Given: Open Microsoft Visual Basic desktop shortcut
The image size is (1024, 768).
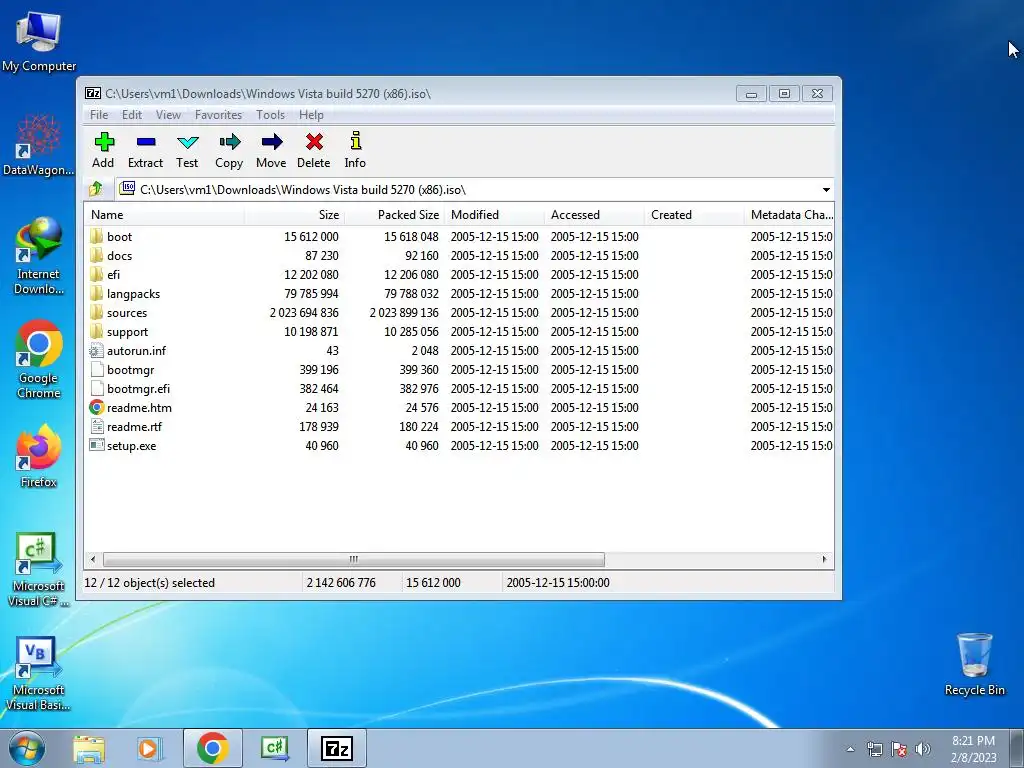Looking at the screenshot, I should [x=39, y=673].
